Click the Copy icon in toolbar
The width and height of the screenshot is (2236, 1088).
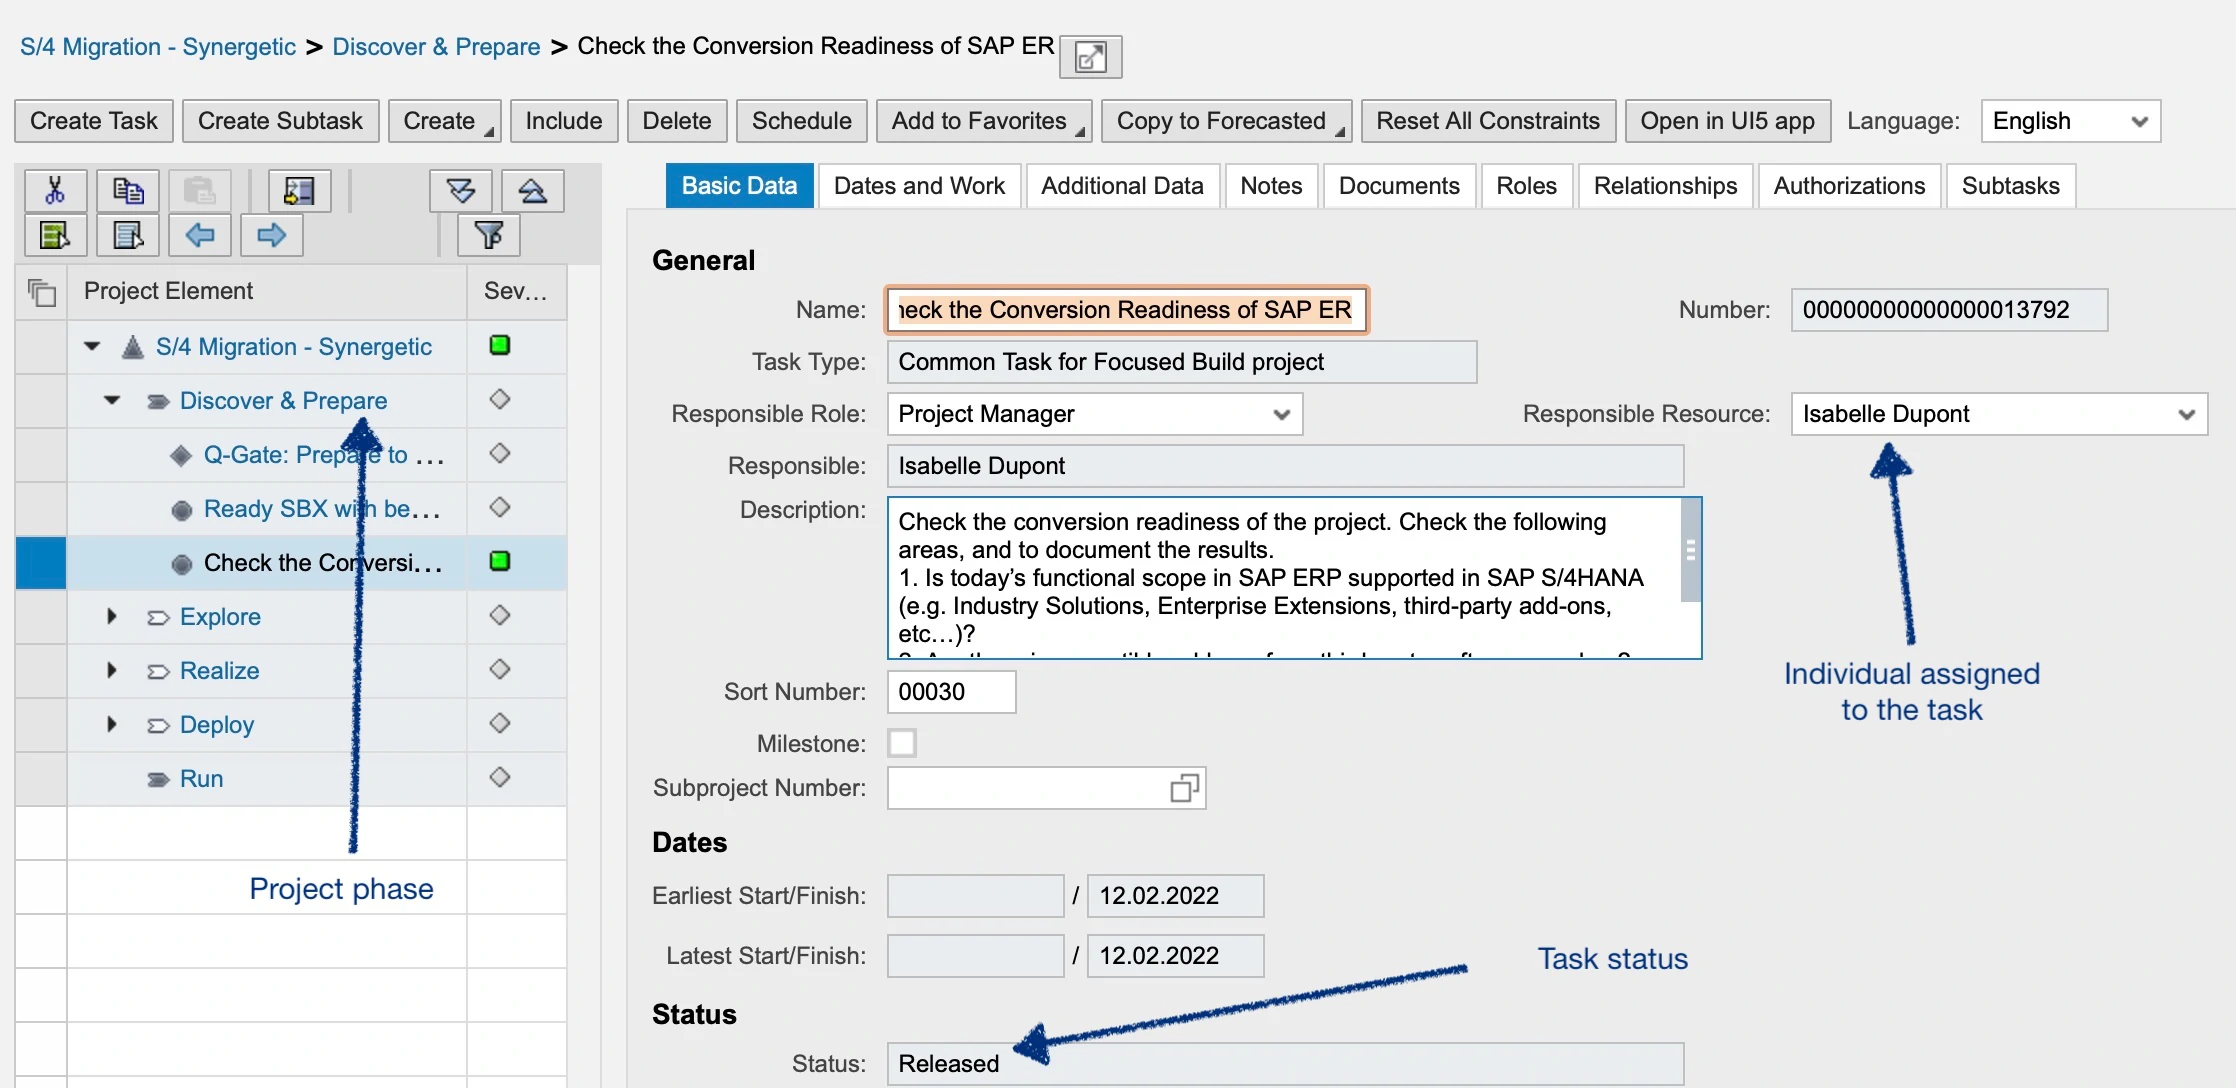(123, 187)
